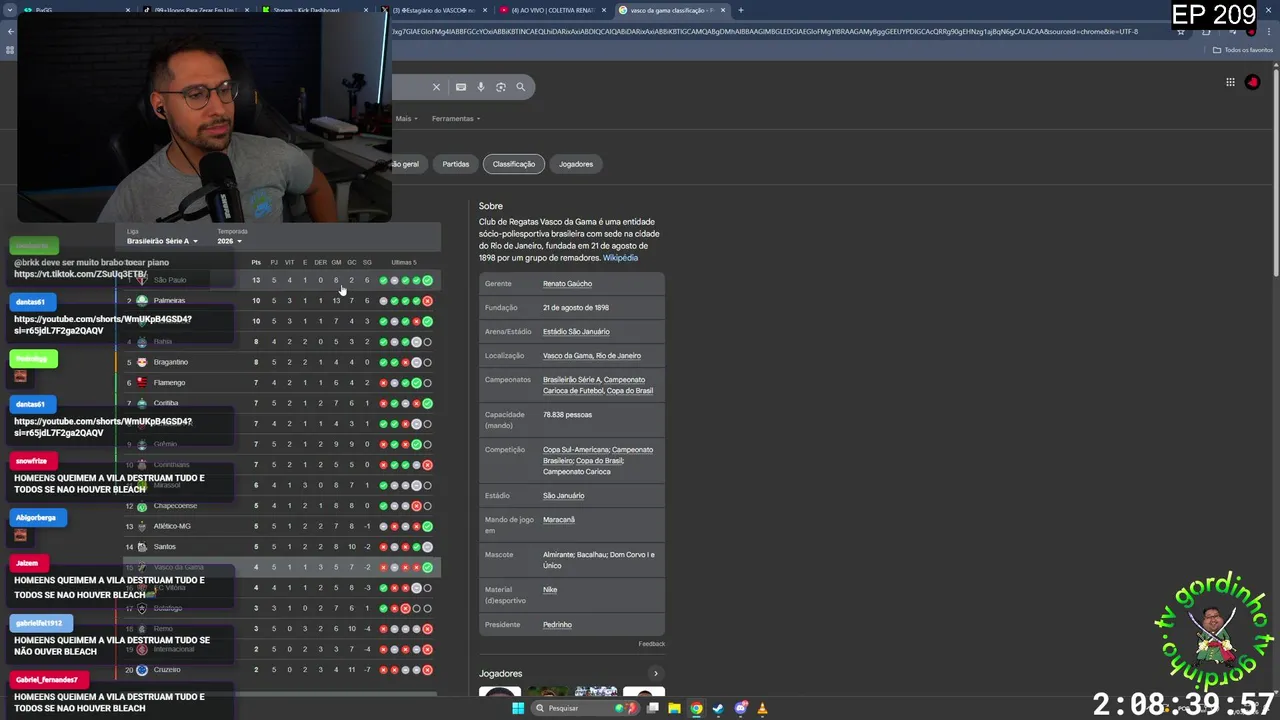Open a new browser tab
Screen dimensions: 1280x720
point(740,10)
